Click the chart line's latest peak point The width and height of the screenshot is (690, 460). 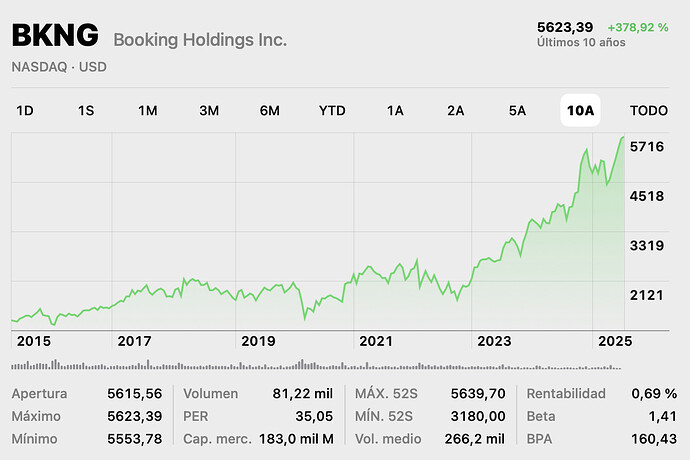623,137
